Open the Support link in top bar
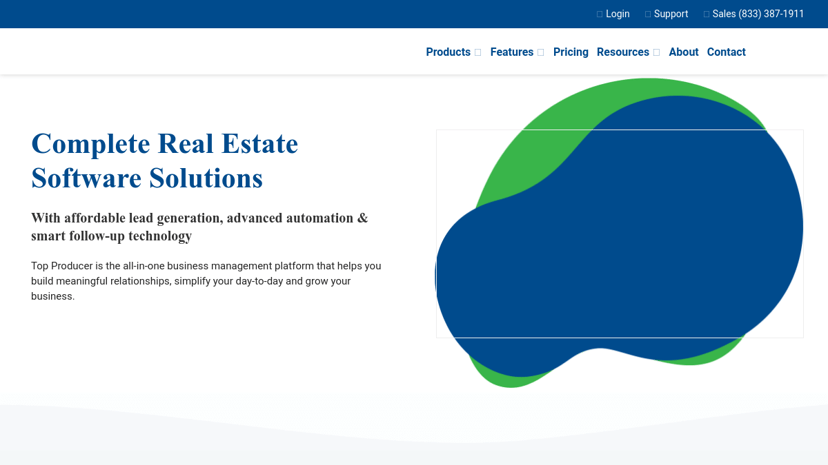The height and width of the screenshot is (465, 828). pos(671,14)
